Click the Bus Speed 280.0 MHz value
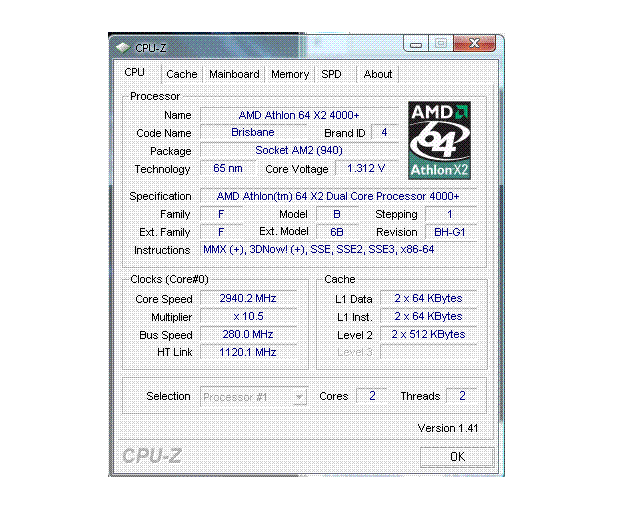640x512 pixels. pyautogui.click(x=248, y=334)
